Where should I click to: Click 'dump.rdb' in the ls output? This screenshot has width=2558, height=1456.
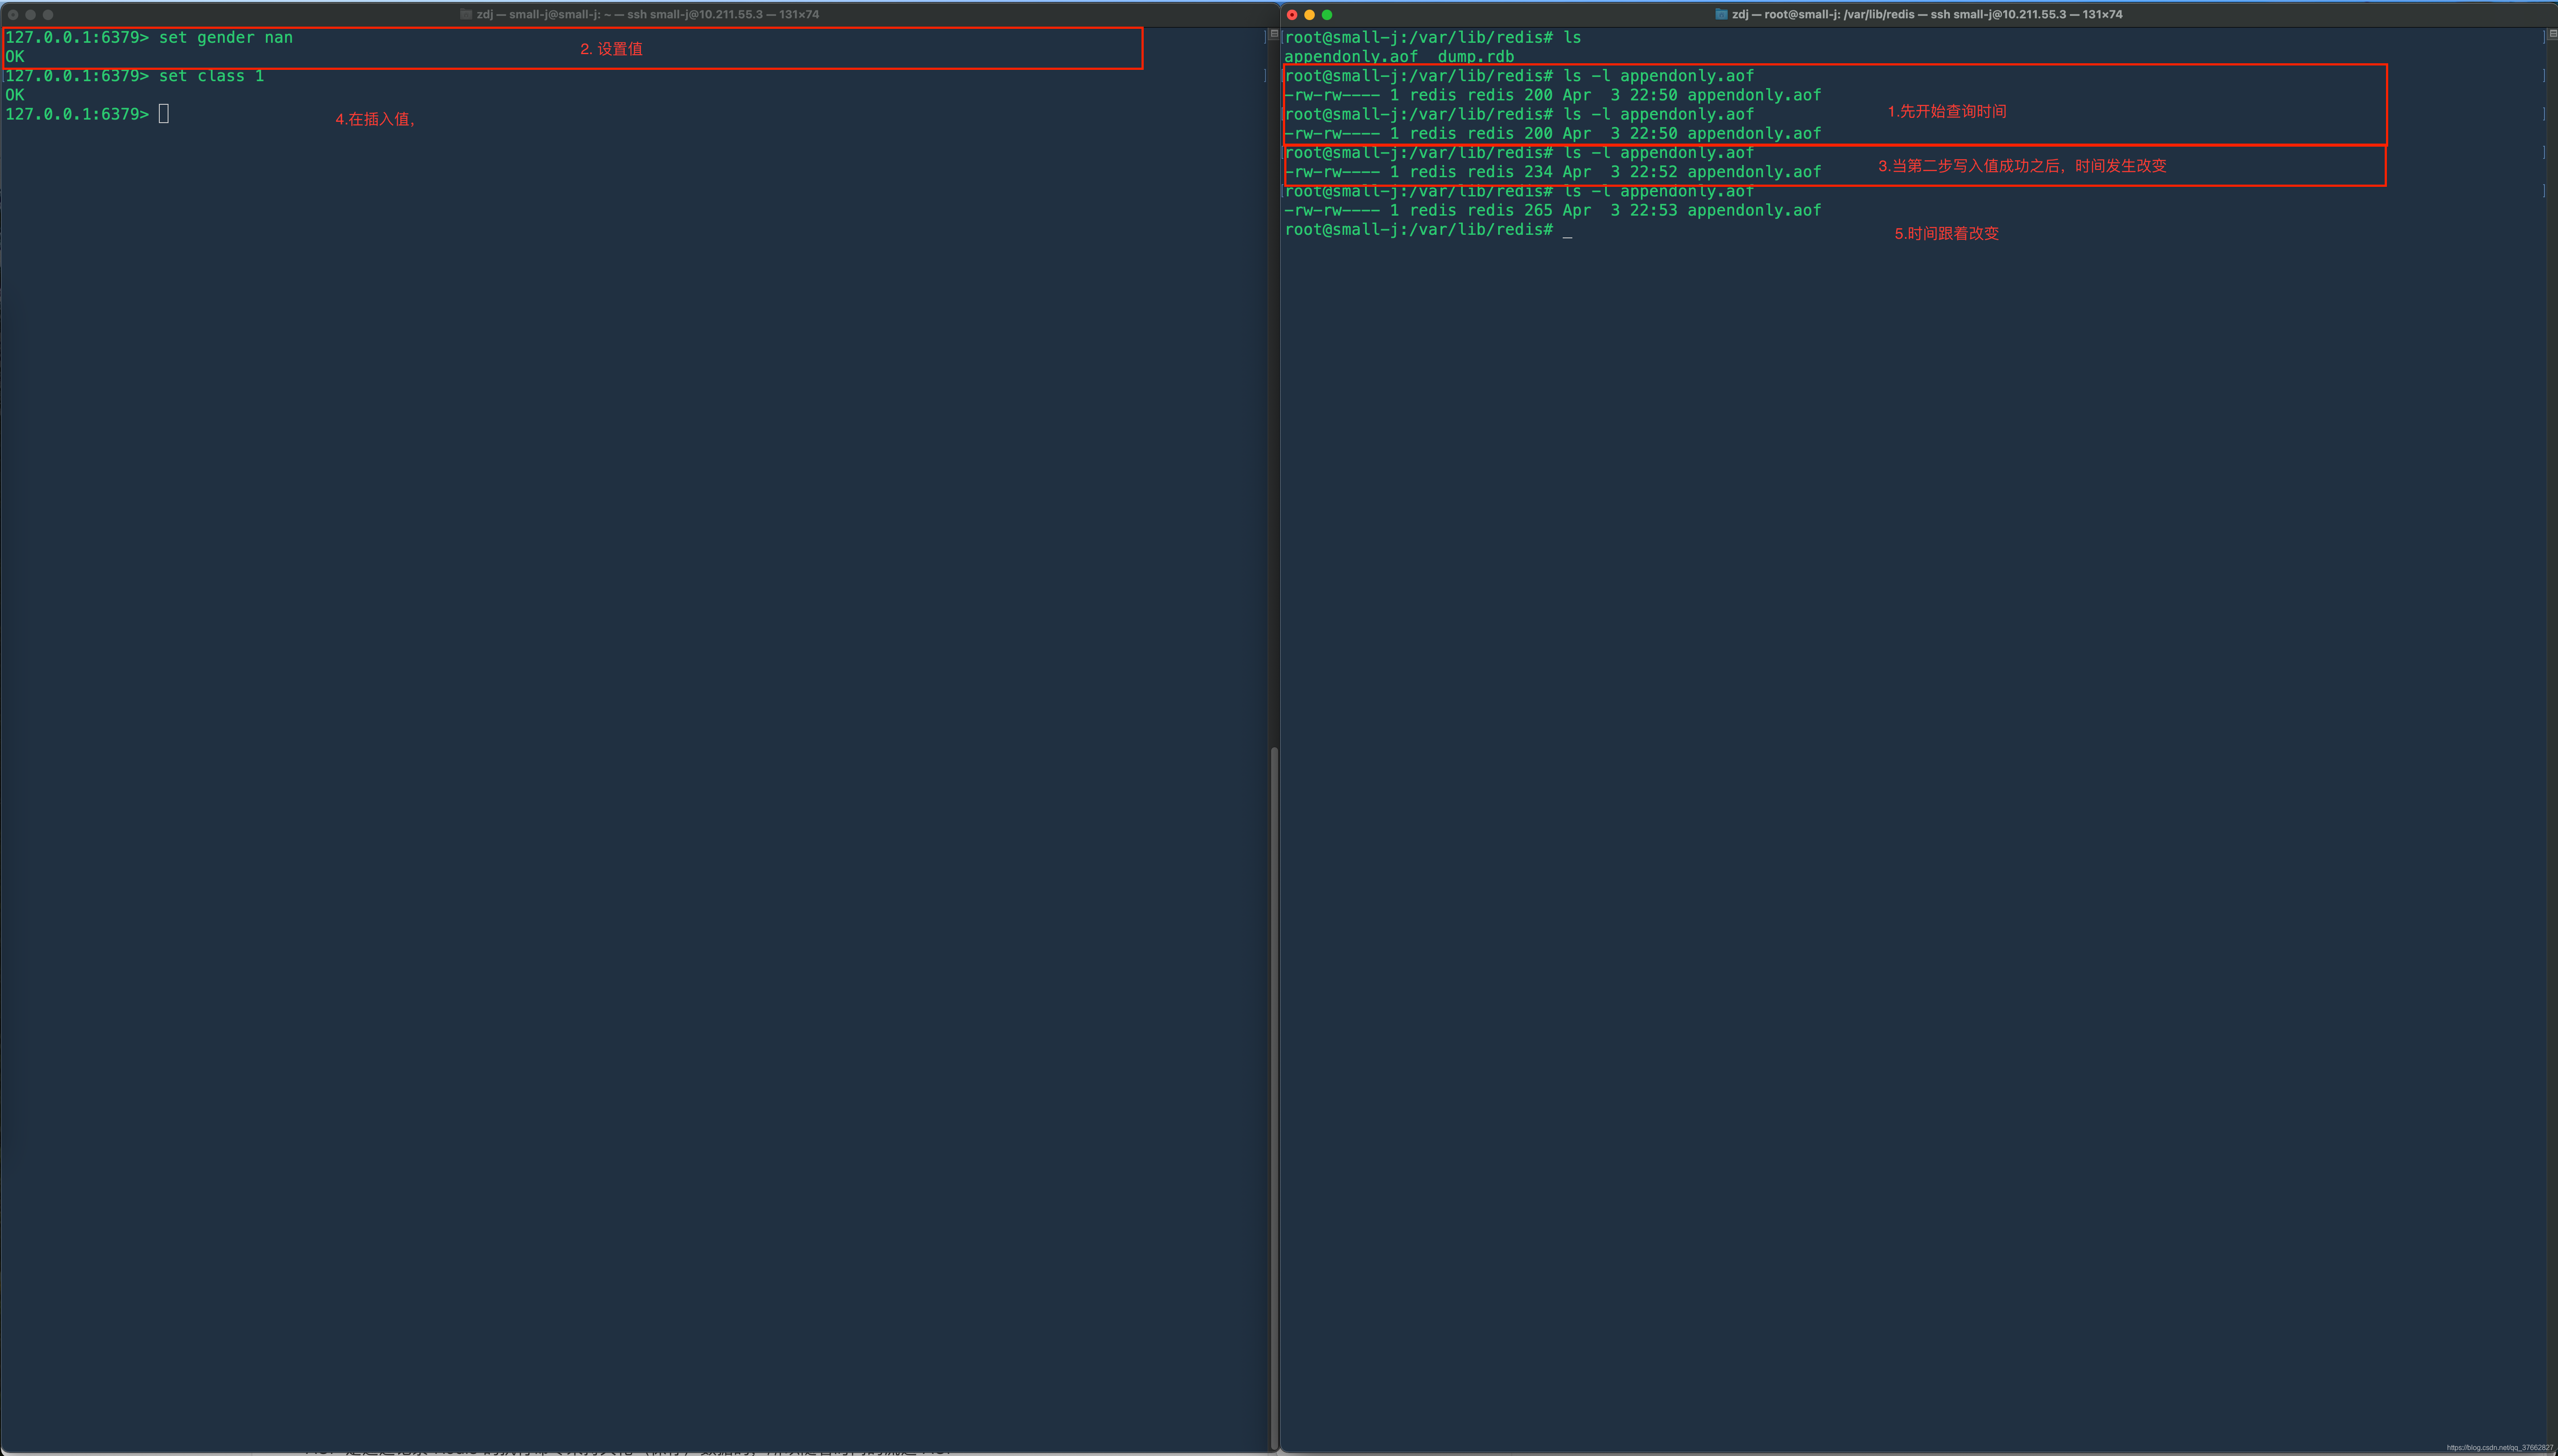pyautogui.click(x=1476, y=57)
